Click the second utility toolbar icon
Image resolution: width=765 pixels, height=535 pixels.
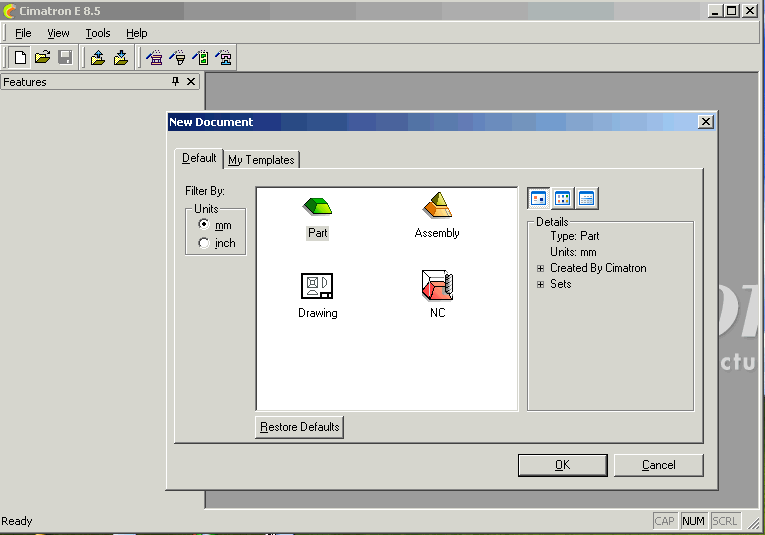coord(178,58)
